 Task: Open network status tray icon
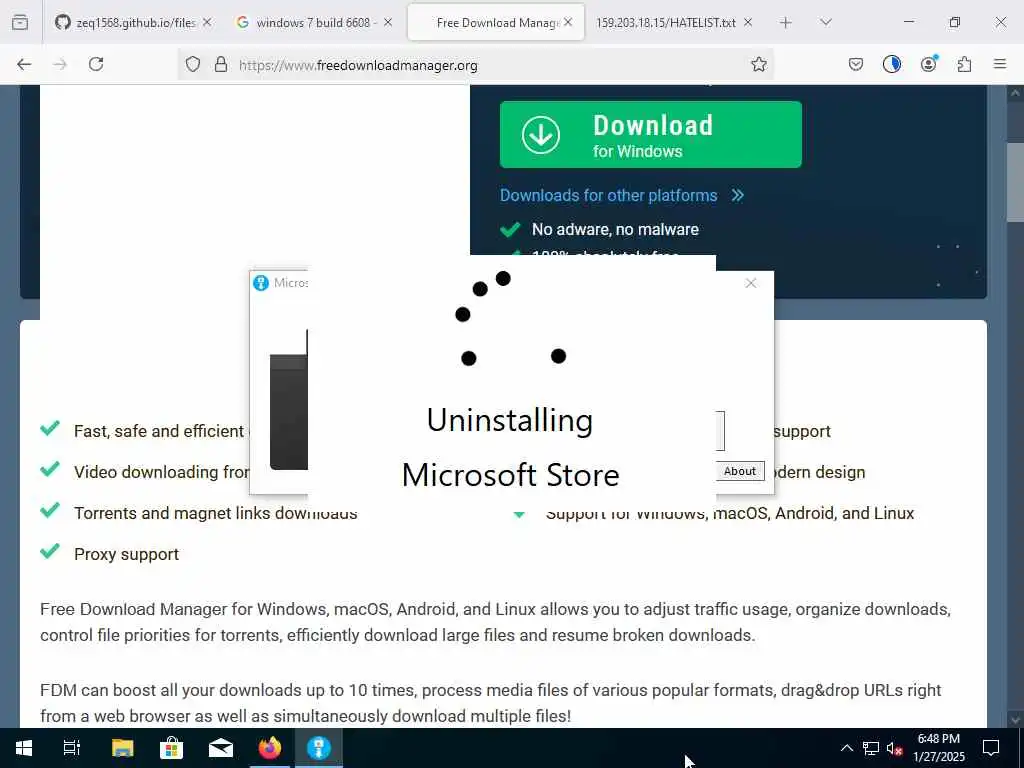click(871, 748)
